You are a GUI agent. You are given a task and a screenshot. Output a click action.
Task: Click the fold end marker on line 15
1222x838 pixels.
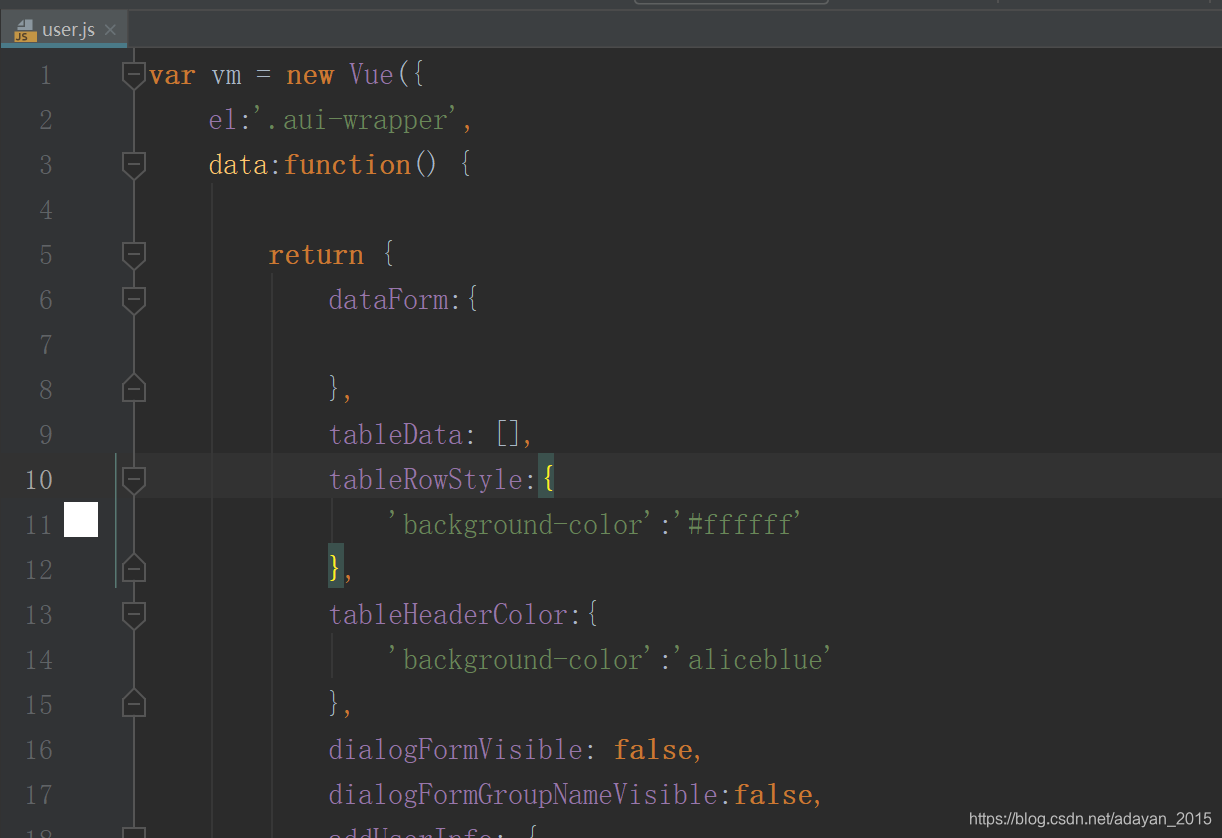pos(134,704)
